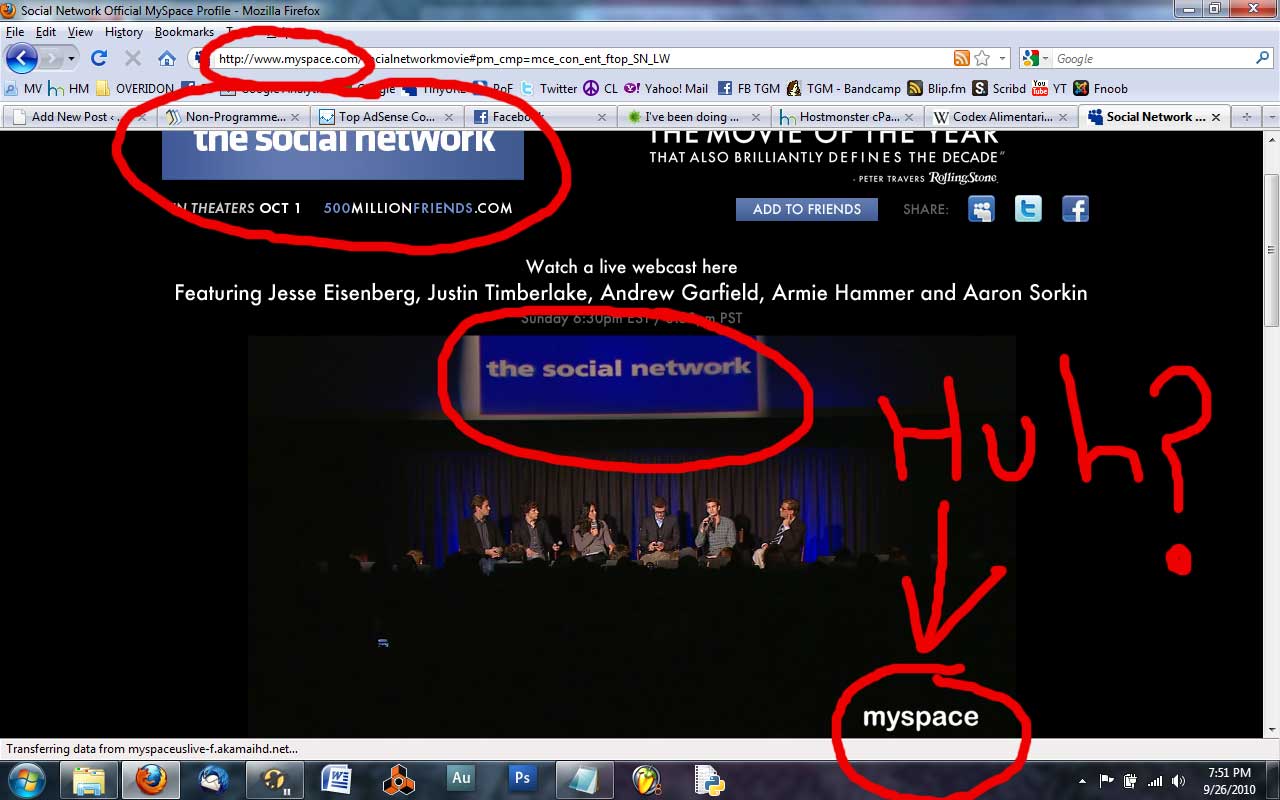
Task: Open the MV bookmark
Action: point(23,88)
